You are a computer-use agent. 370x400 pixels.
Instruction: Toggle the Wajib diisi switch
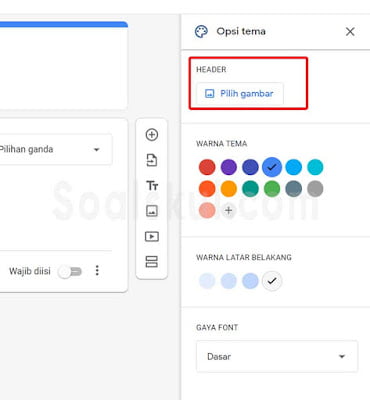tap(70, 272)
